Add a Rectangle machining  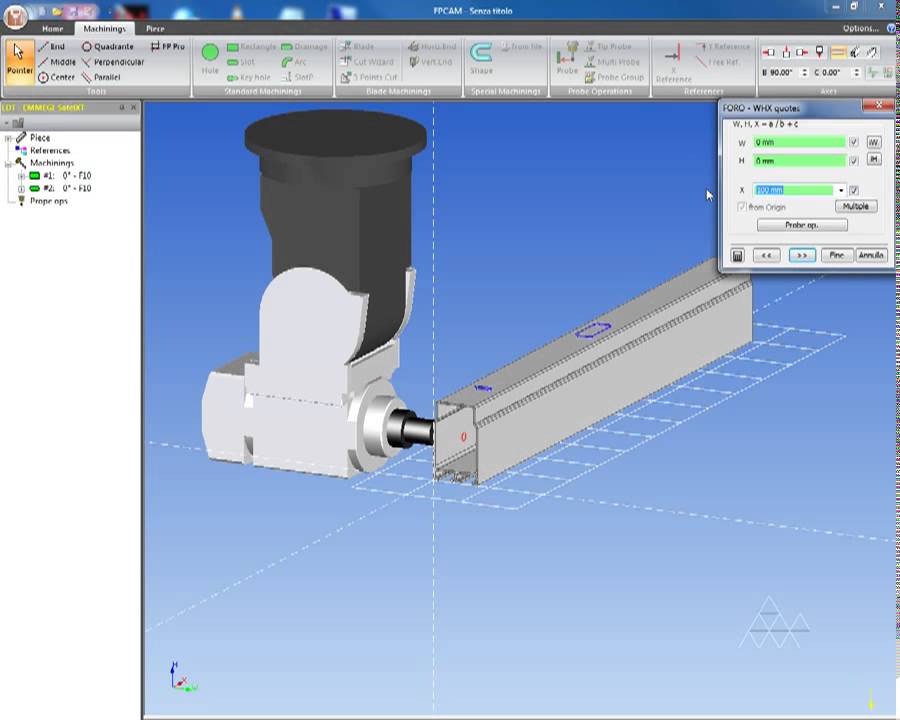[x=251, y=47]
